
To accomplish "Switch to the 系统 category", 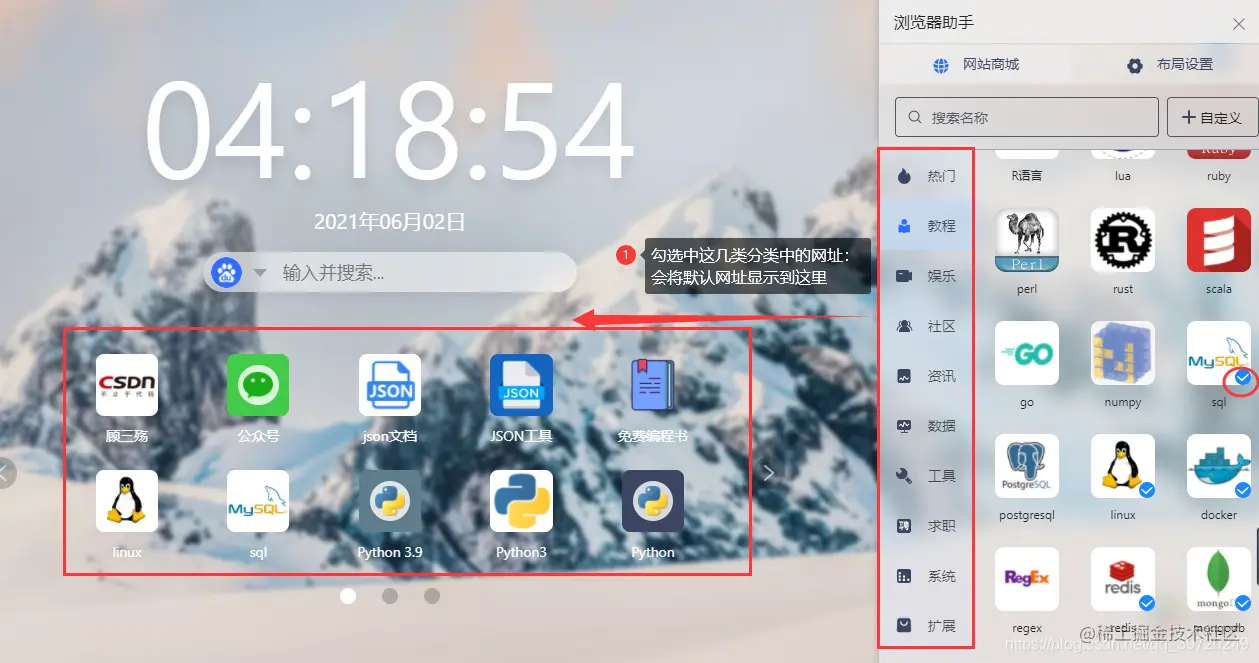I will point(925,576).
